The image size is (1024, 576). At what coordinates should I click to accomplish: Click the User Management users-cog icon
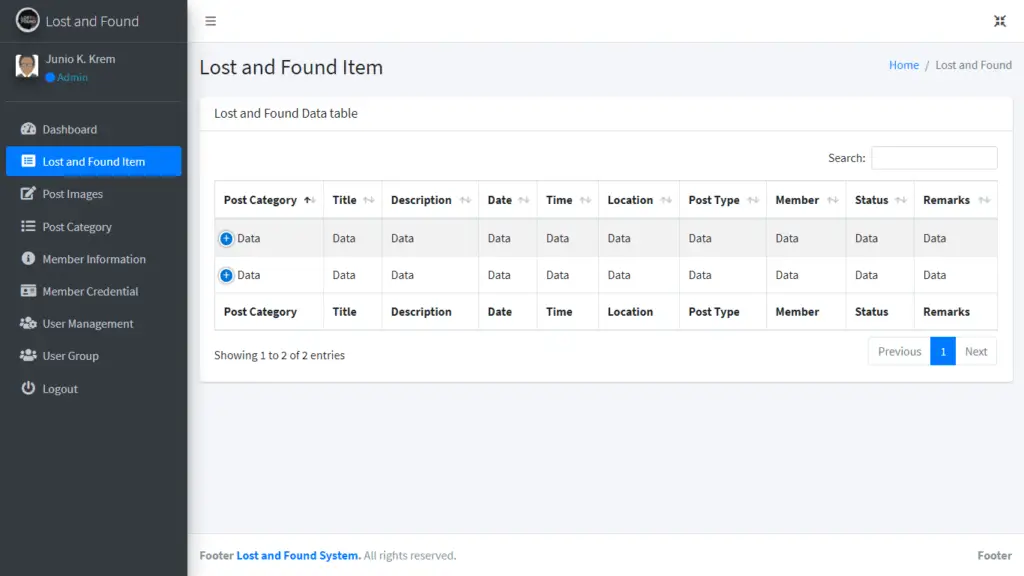[28, 323]
